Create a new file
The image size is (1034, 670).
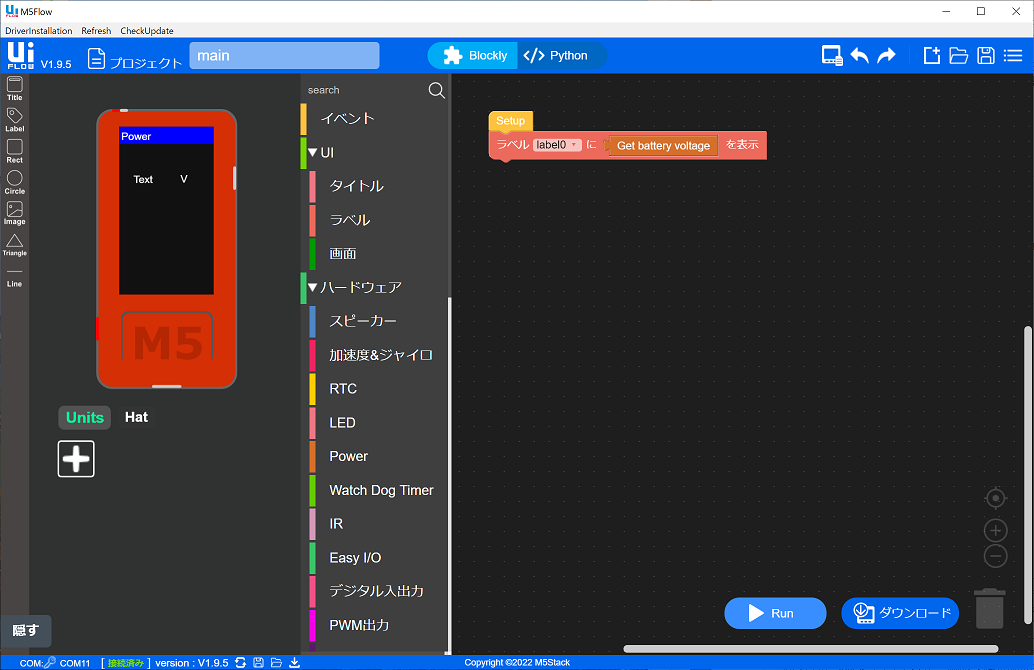pyautogui.click(x=931, y=56)
